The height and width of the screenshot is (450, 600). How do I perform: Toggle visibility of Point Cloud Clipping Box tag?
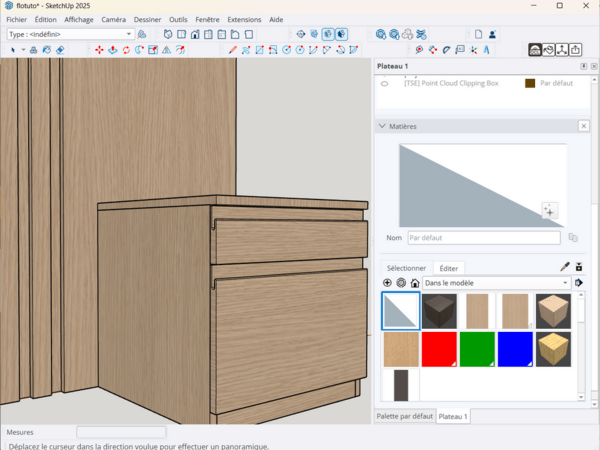click(x=385, y=83)
